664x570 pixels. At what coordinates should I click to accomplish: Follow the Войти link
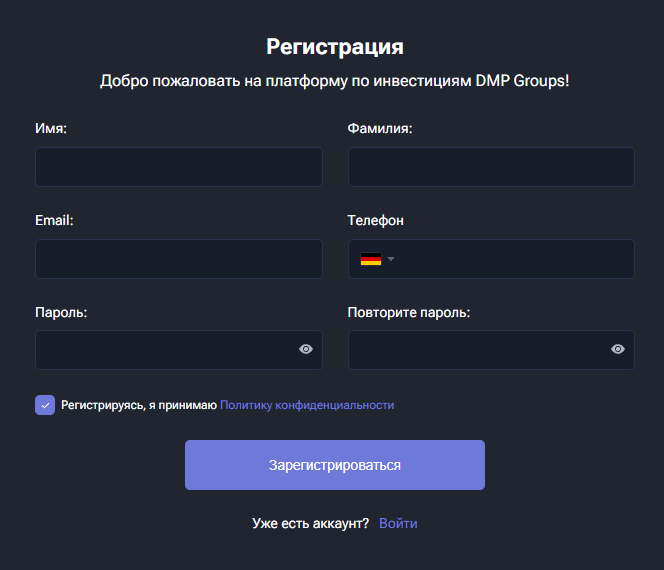pyautogui.click(x=398, y=523)
